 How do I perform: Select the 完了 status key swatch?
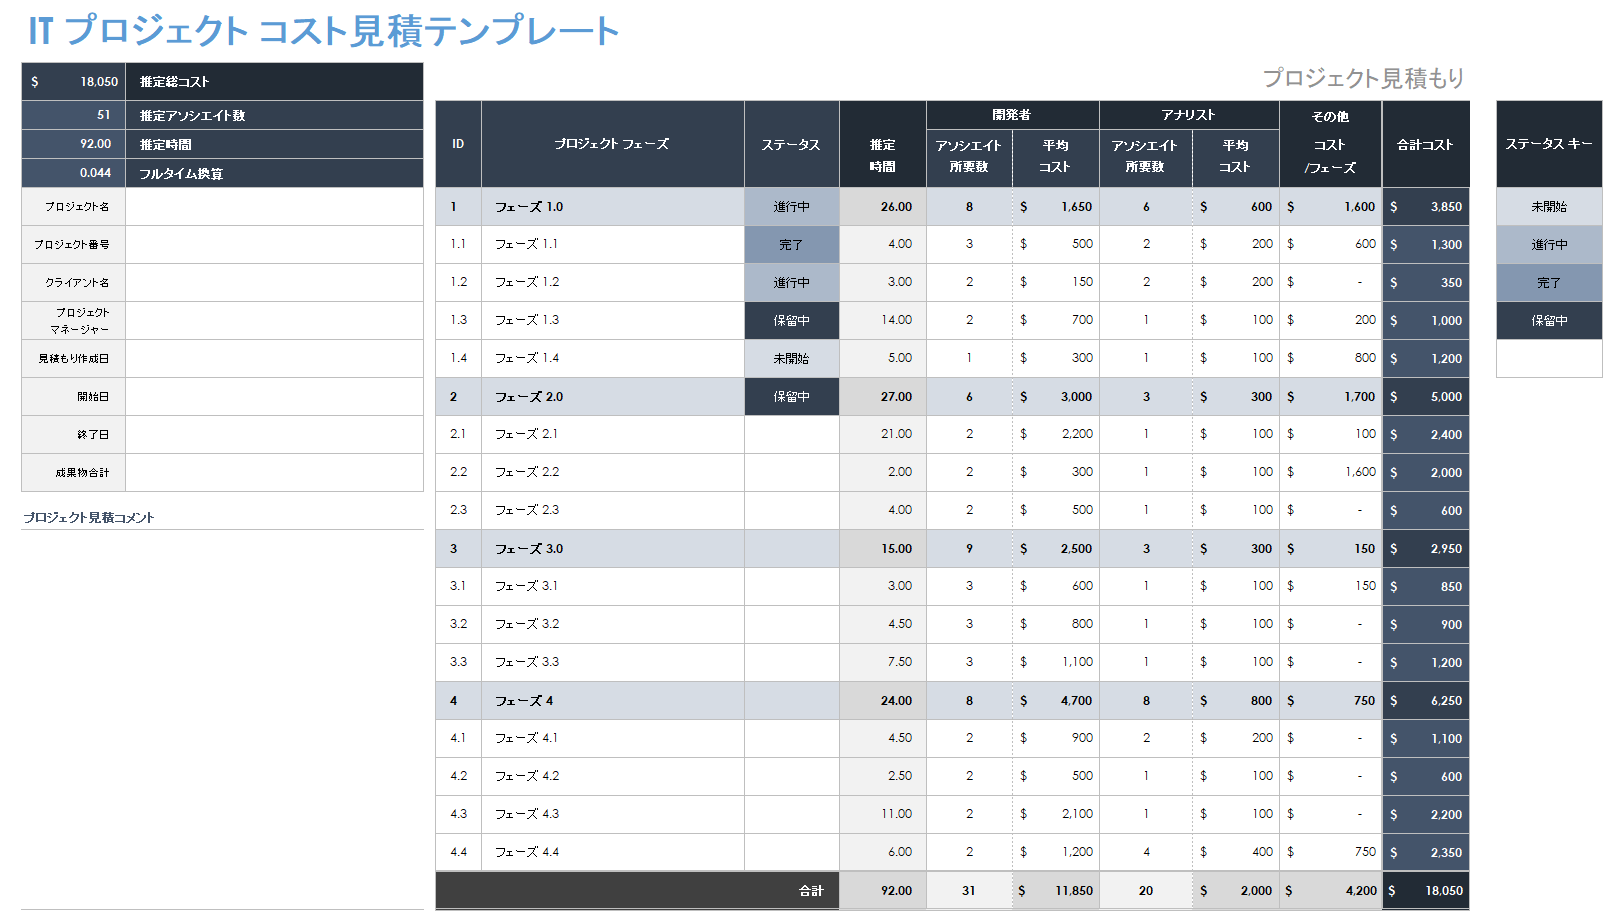coord(1549,283)
